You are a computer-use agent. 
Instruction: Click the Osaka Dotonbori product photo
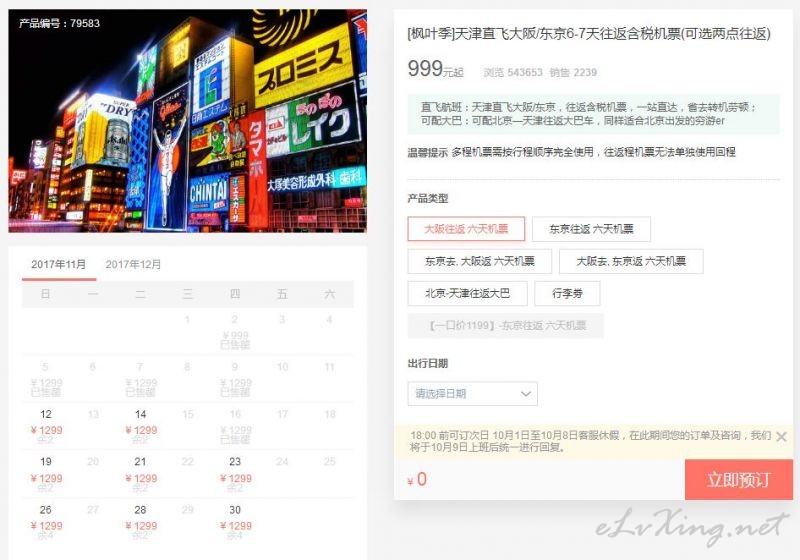pos(188,121)
